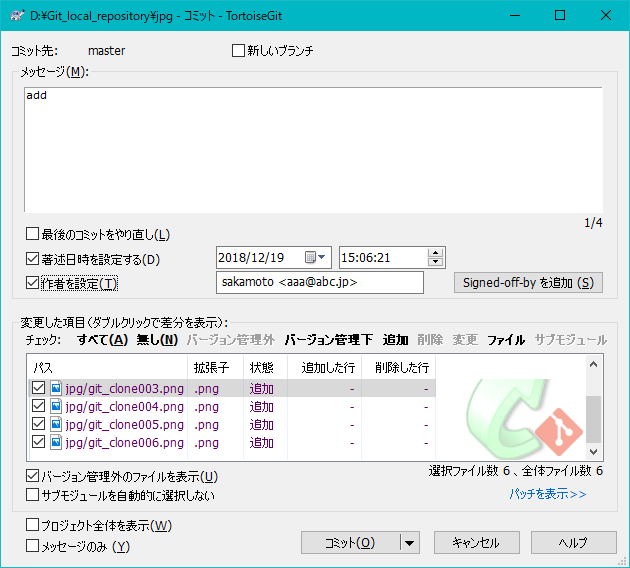Image resolution: width=630 pixels, height=568 pixels.
Task: Click the file icon of jpg/git_clone005.png
Action: [x=56, y=424]
